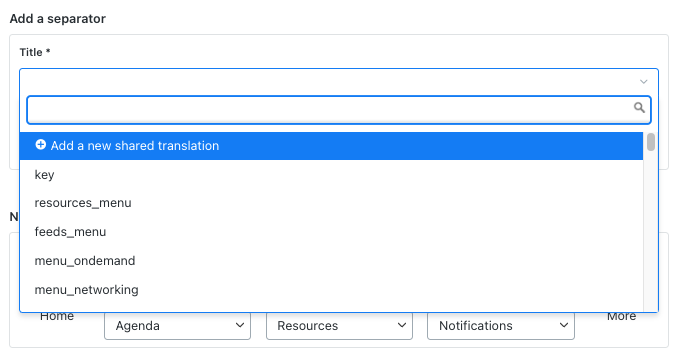This screenshot has height=360, width=679.
Task: Choose menu_ondemand from the dropdown list
Action: click(x=331, y=261)
